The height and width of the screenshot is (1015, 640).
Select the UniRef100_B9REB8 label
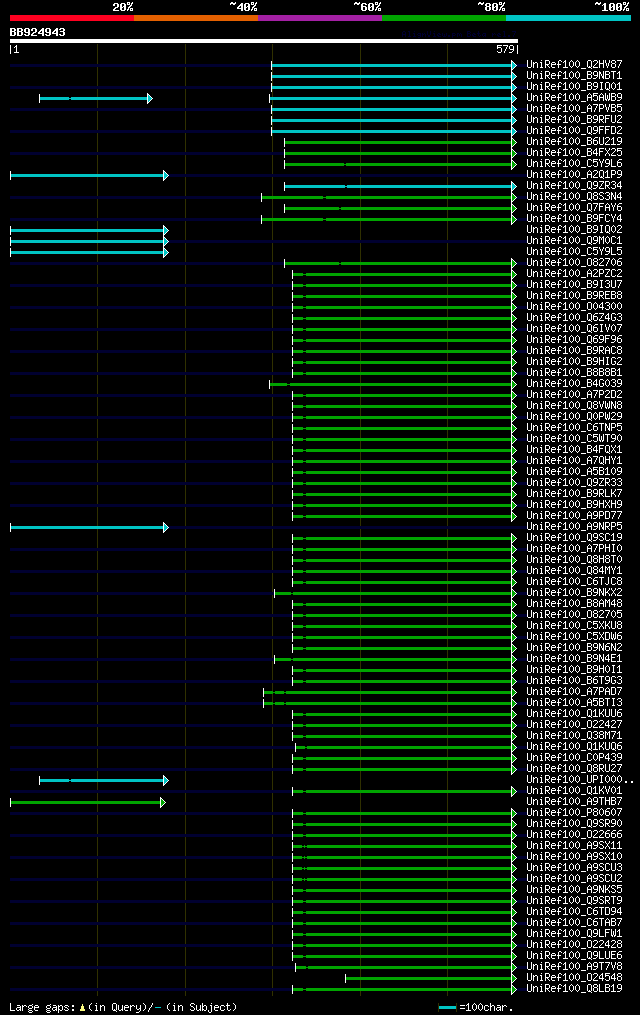point(574,296)
